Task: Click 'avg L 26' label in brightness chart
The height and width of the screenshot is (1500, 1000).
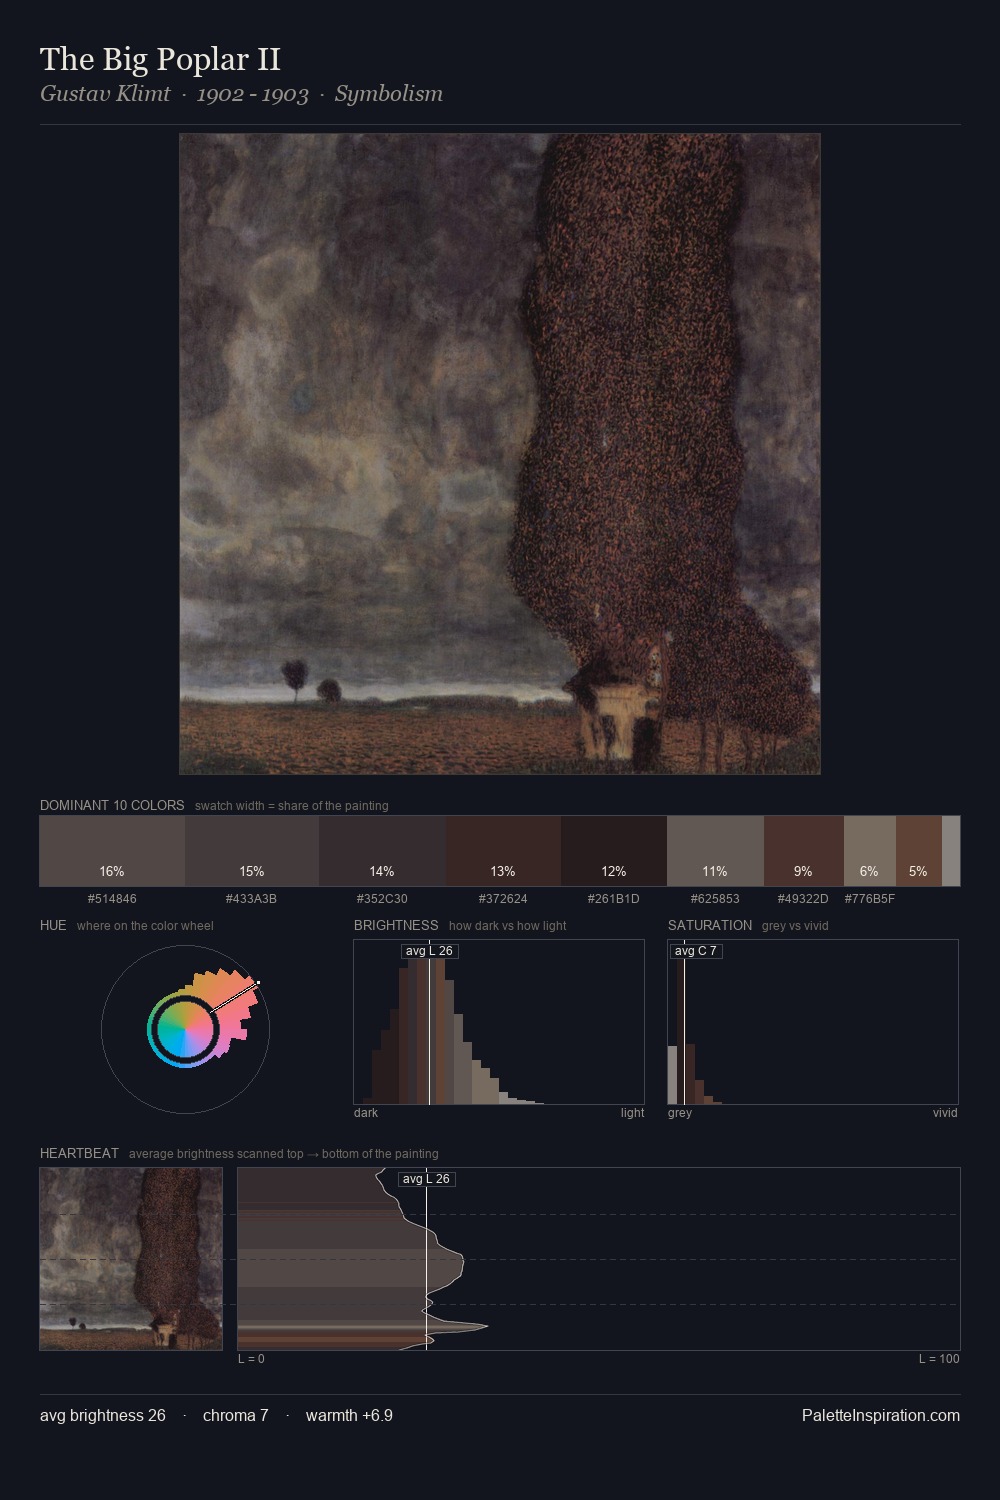Action: click(429, 951)
